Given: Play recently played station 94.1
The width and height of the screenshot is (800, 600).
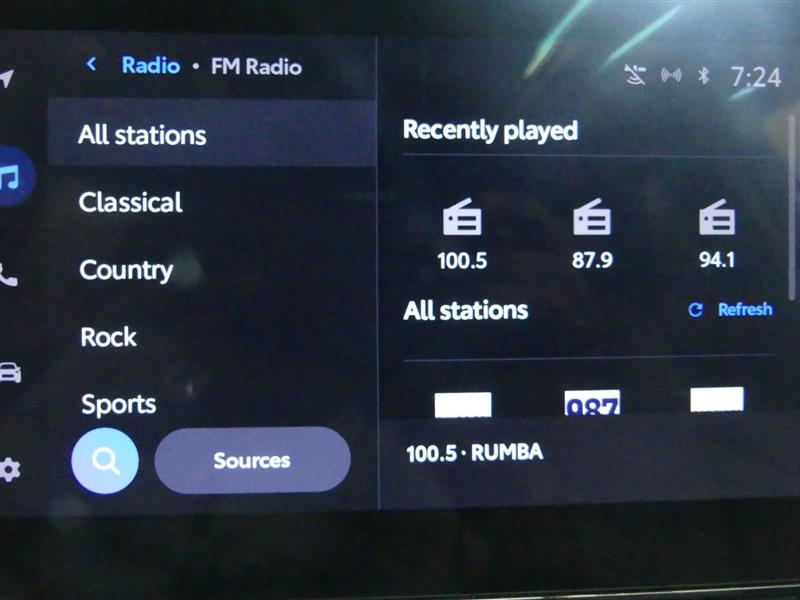Looking at the screenshot, I should [x=717, y=234].
